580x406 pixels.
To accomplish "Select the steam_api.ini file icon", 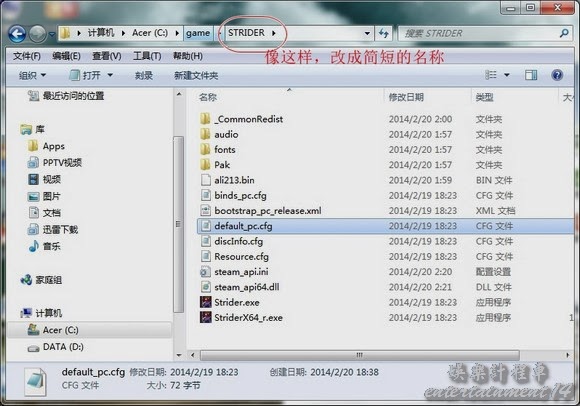I will [205, 272].
